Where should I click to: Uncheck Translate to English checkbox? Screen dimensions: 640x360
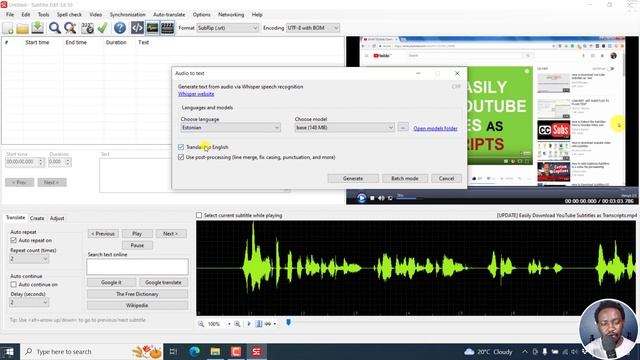click(181, 147)
